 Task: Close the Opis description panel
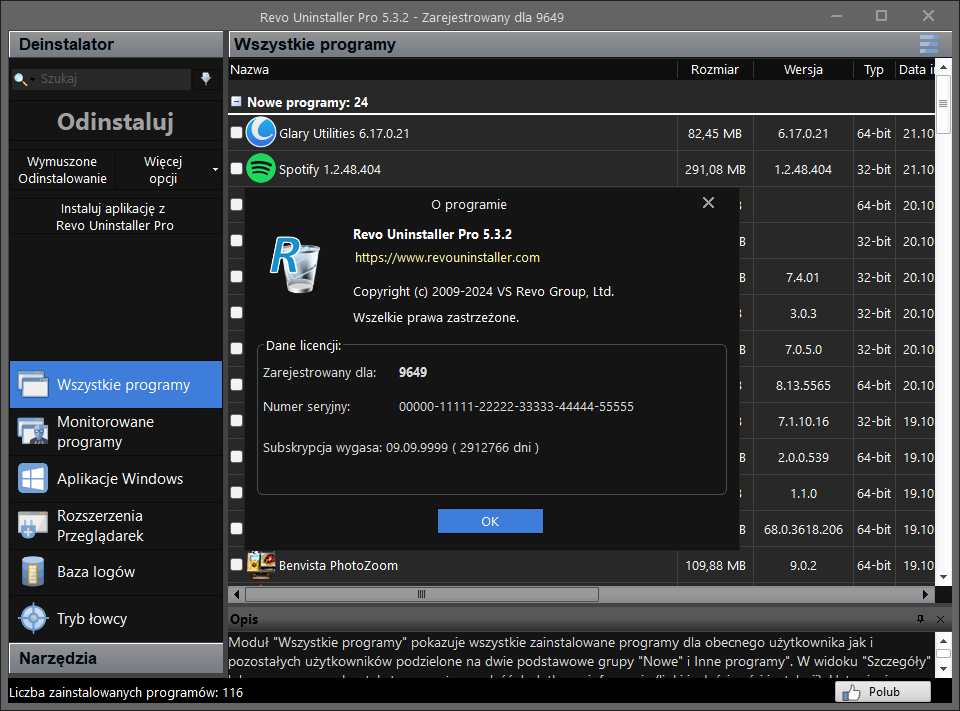(x=940, y=619)
